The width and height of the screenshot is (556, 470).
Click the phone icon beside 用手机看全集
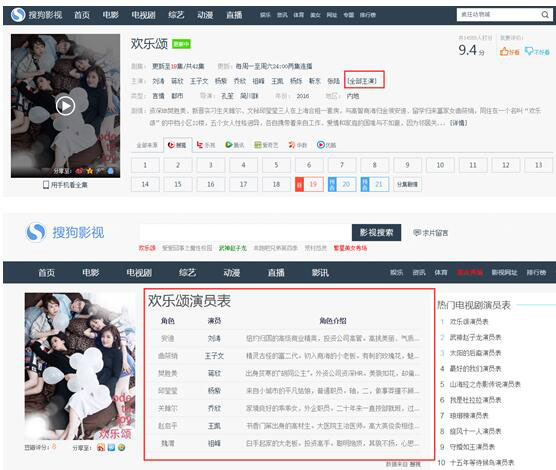(x=46, y=184)
